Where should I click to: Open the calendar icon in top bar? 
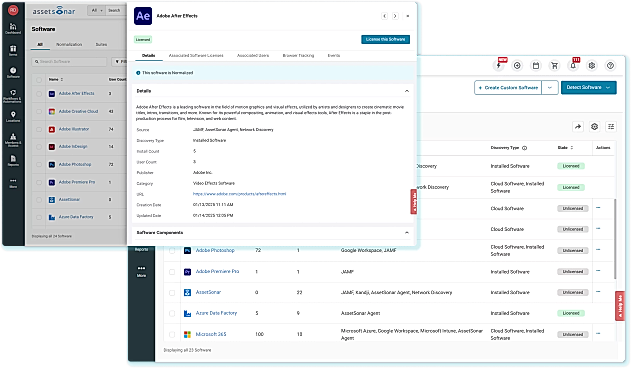click(536, 65)
